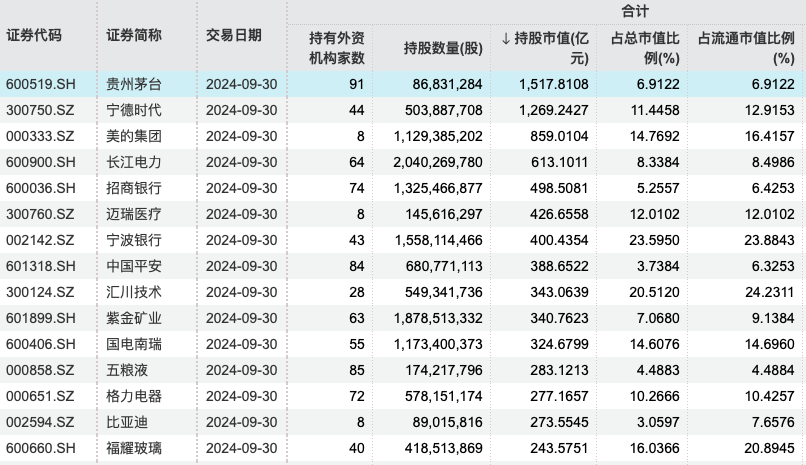Click the 比亚迪 name cell

coord(127,422)
